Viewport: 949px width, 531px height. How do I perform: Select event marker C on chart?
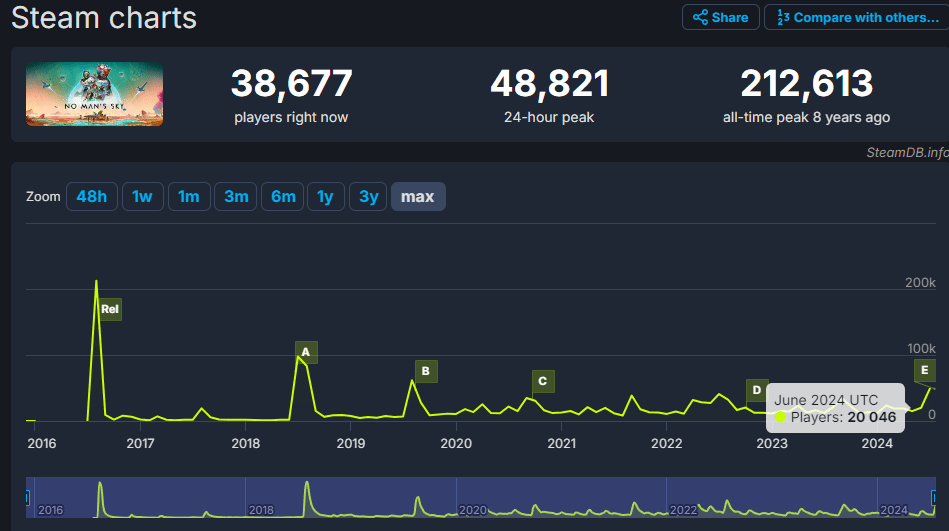click(542, 381)
